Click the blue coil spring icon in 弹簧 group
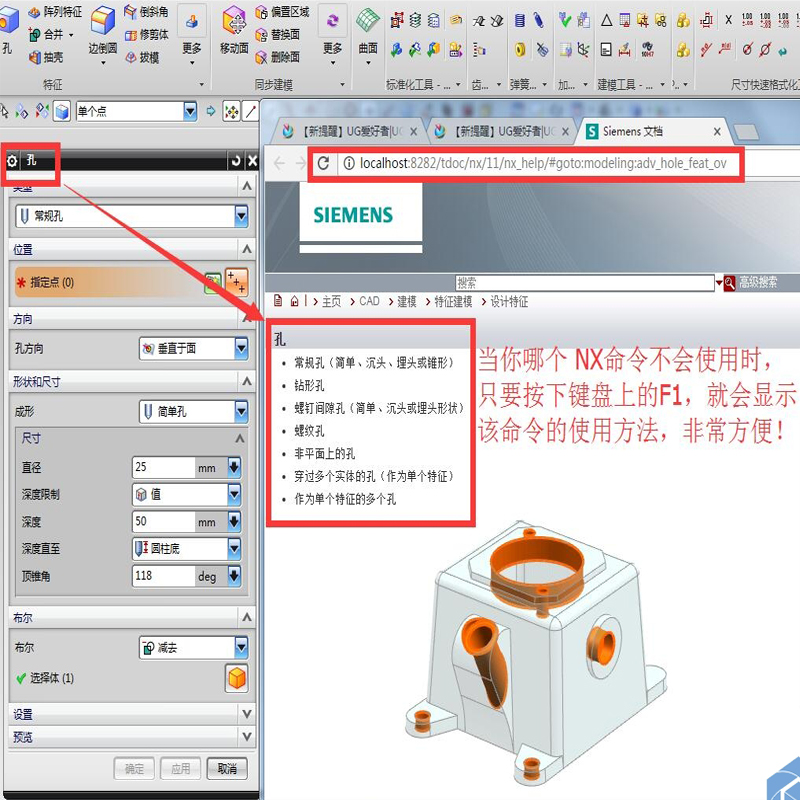 pos(519,20)
